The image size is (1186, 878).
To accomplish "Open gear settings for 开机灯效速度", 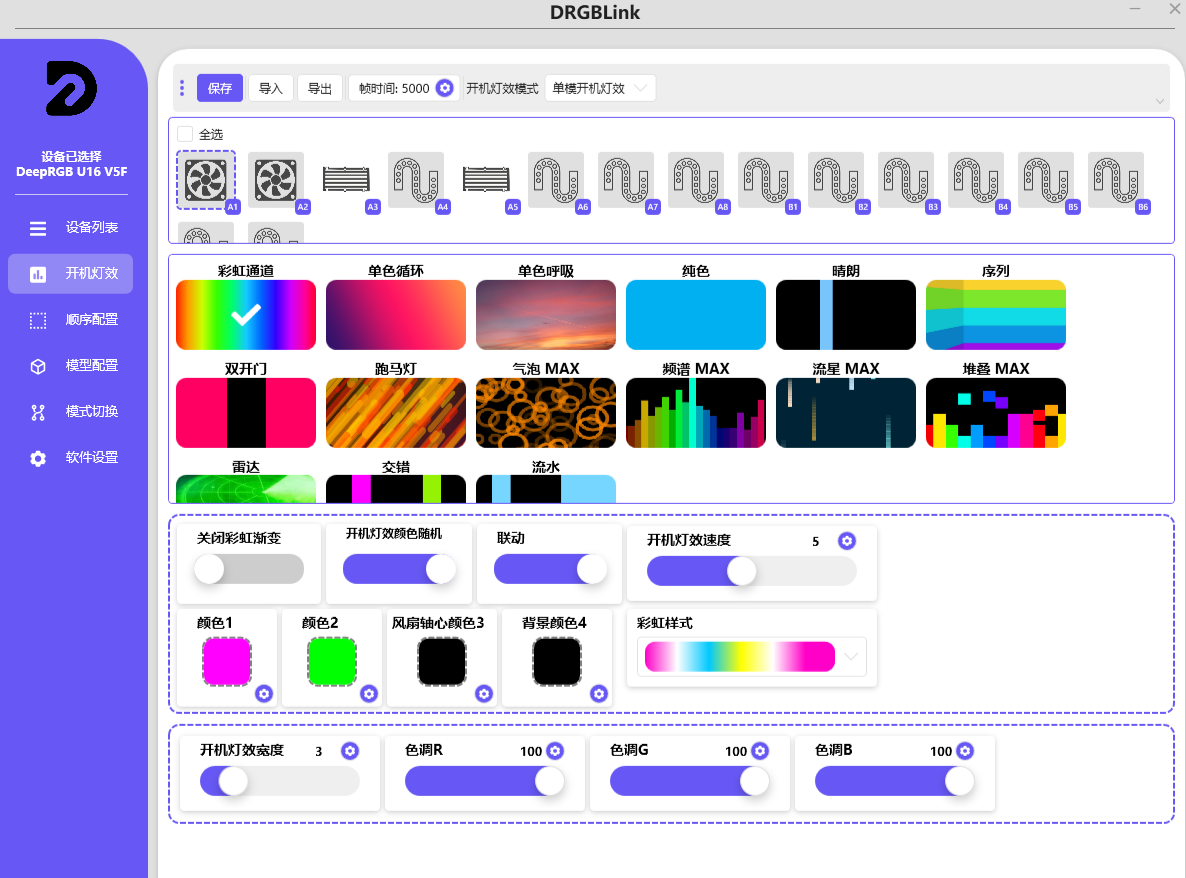I will (x=846, y=541).
